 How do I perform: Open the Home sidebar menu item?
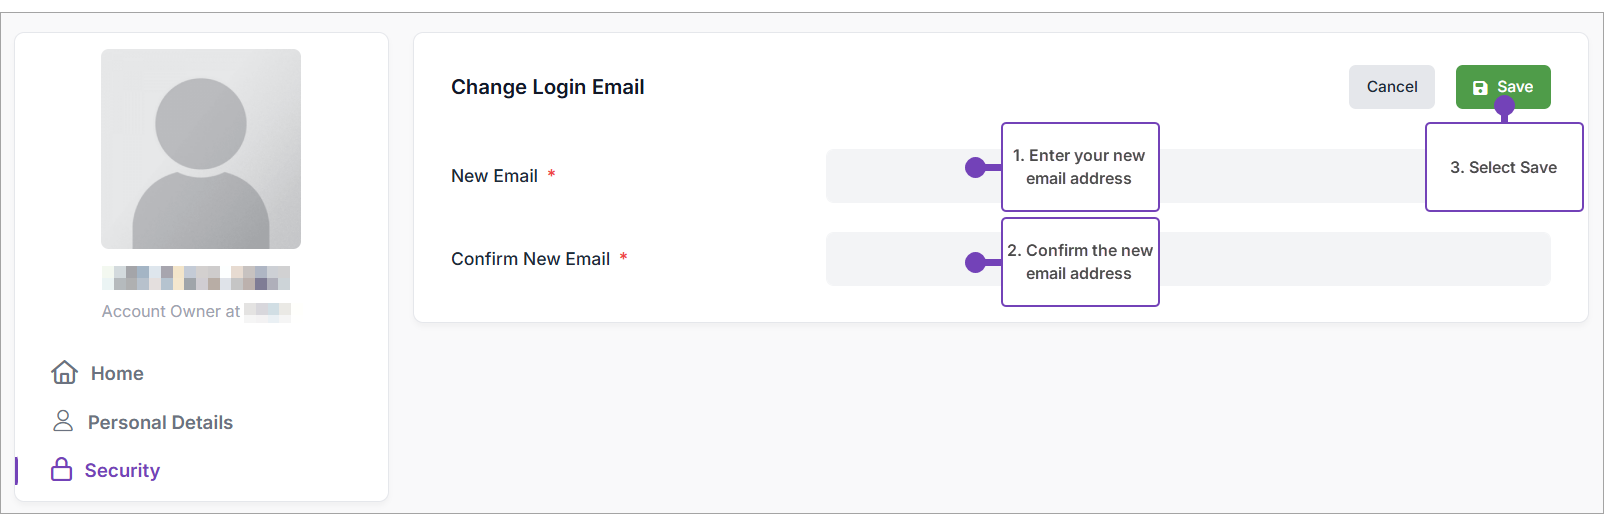click(x=117, y=373)
